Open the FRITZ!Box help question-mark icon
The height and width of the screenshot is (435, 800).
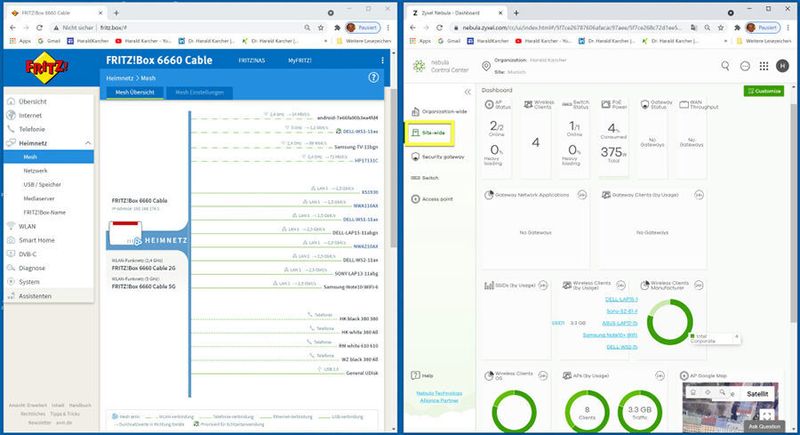pos(373,78)
